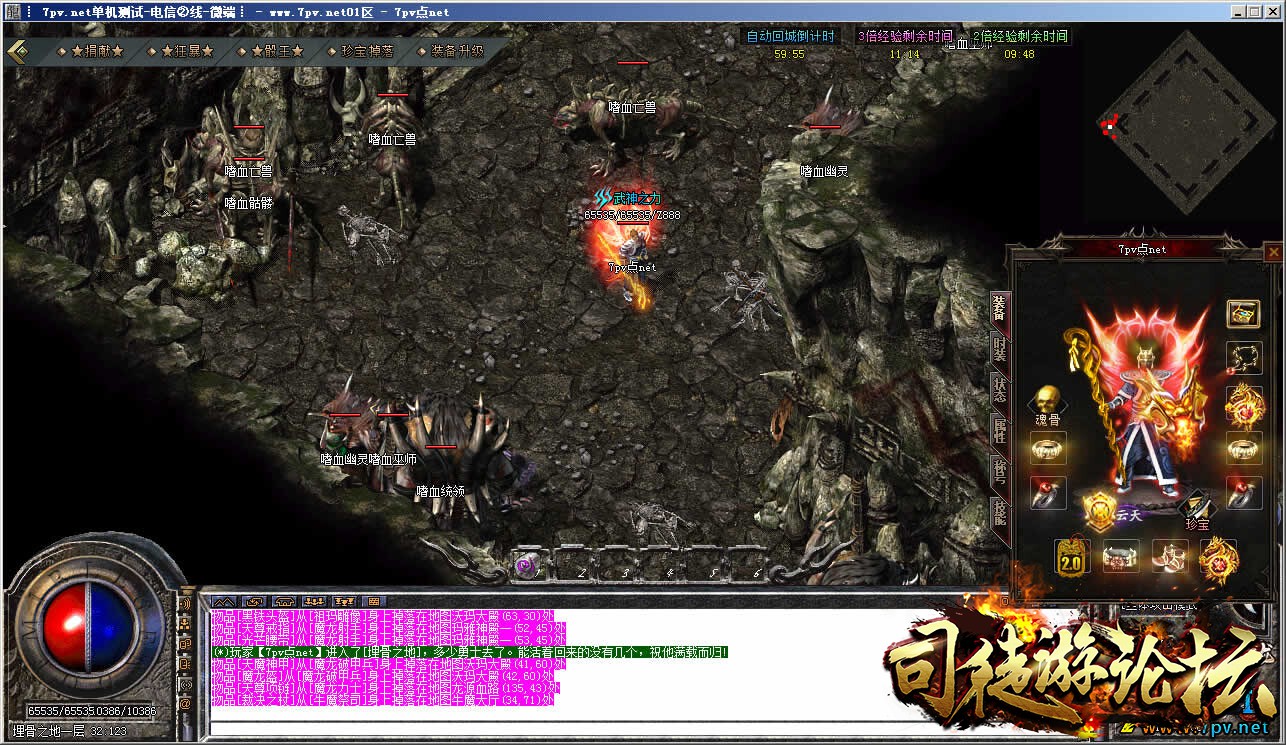Image resolution: width=1286 pixels, height=745 pixels.
Task: Click the 2倍经验剩余时间 label
Action: pyautogui.click(x=1019, y=36)
